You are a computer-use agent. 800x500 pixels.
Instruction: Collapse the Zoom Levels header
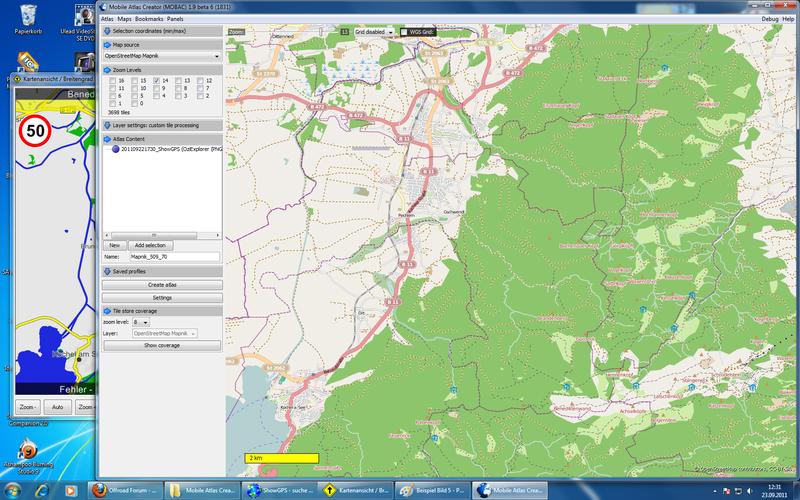pyautogui.click(x=162, y=70)
